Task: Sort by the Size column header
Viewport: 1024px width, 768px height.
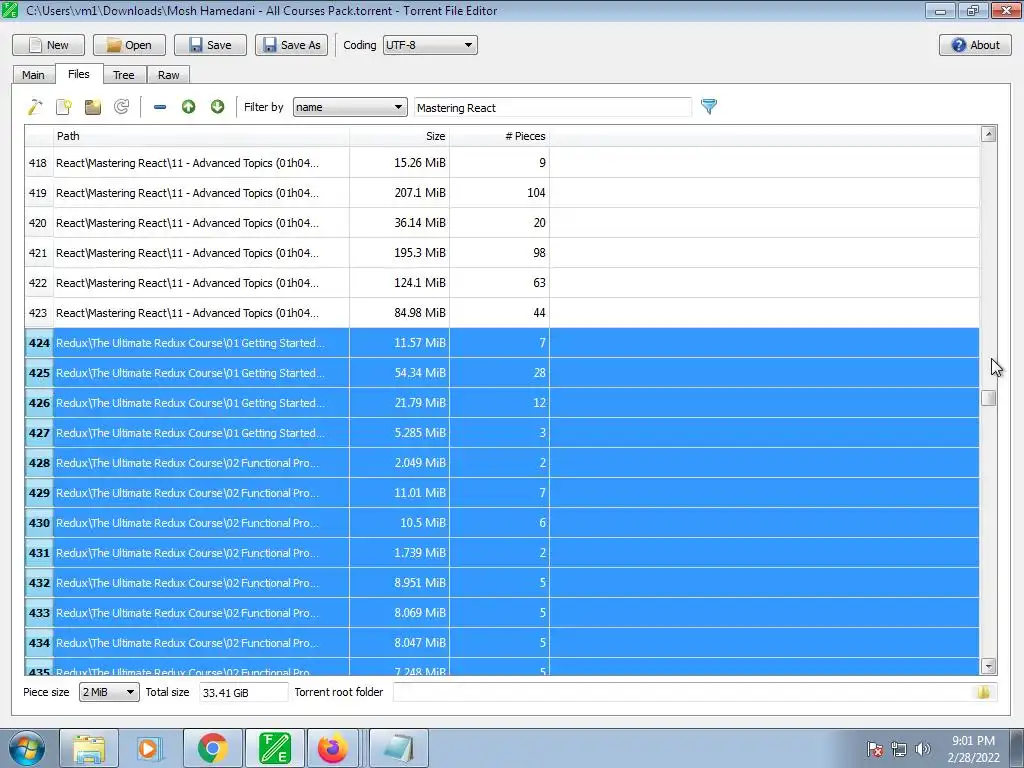Action: (x=400, y=136)
